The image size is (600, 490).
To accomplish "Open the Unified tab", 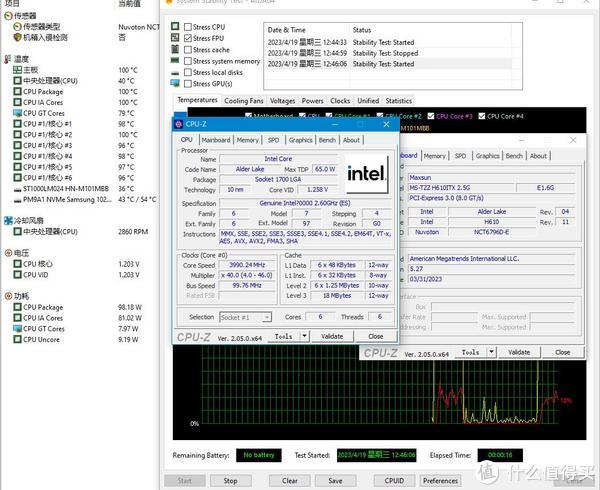I will click(368, 101).
